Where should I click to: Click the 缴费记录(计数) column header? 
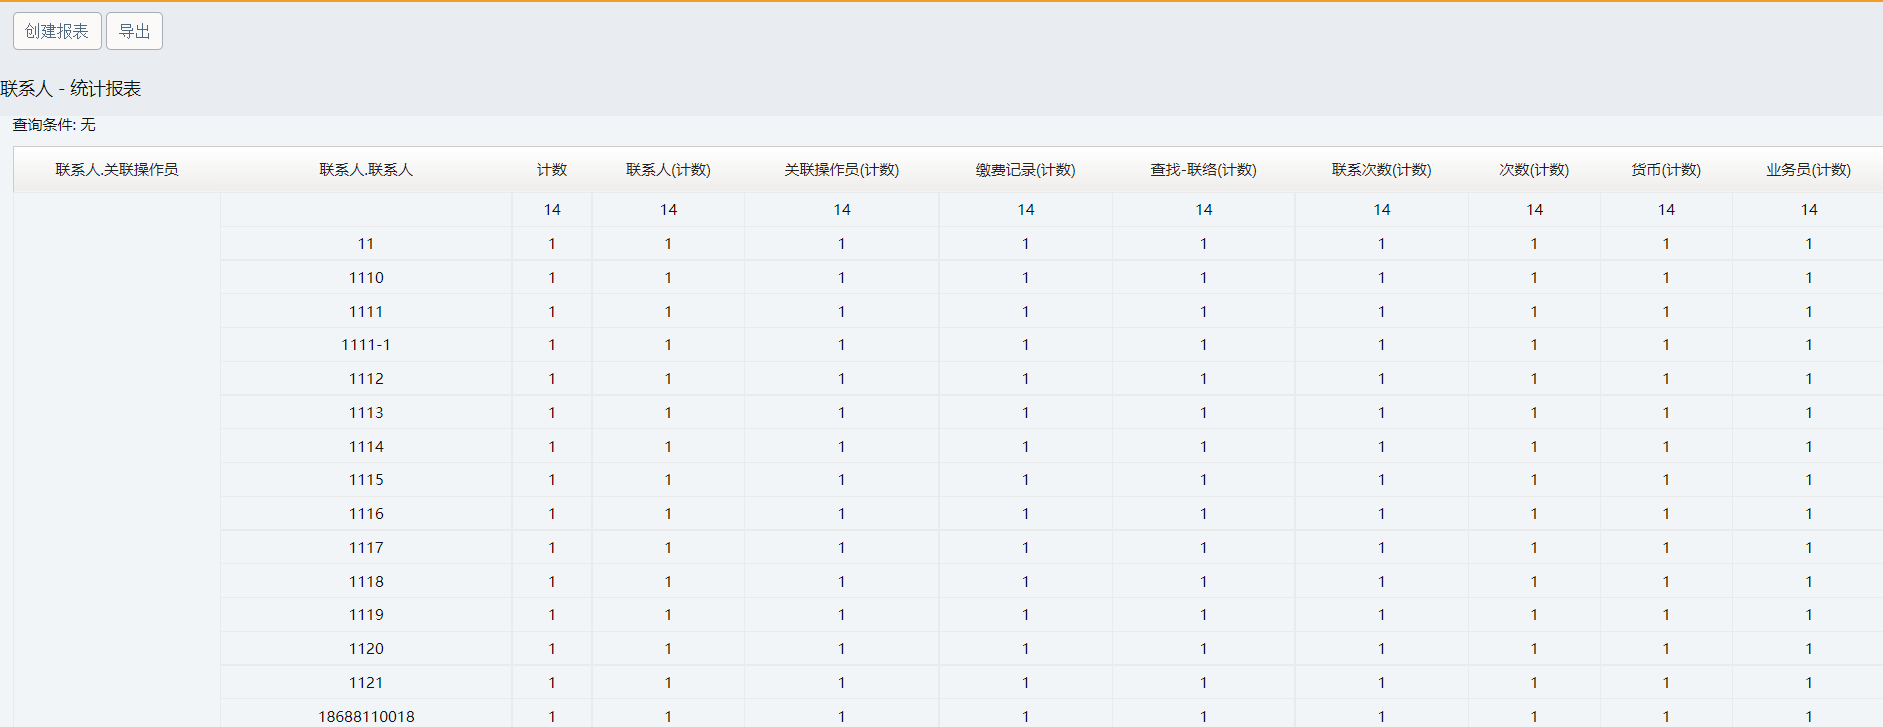1026,170
